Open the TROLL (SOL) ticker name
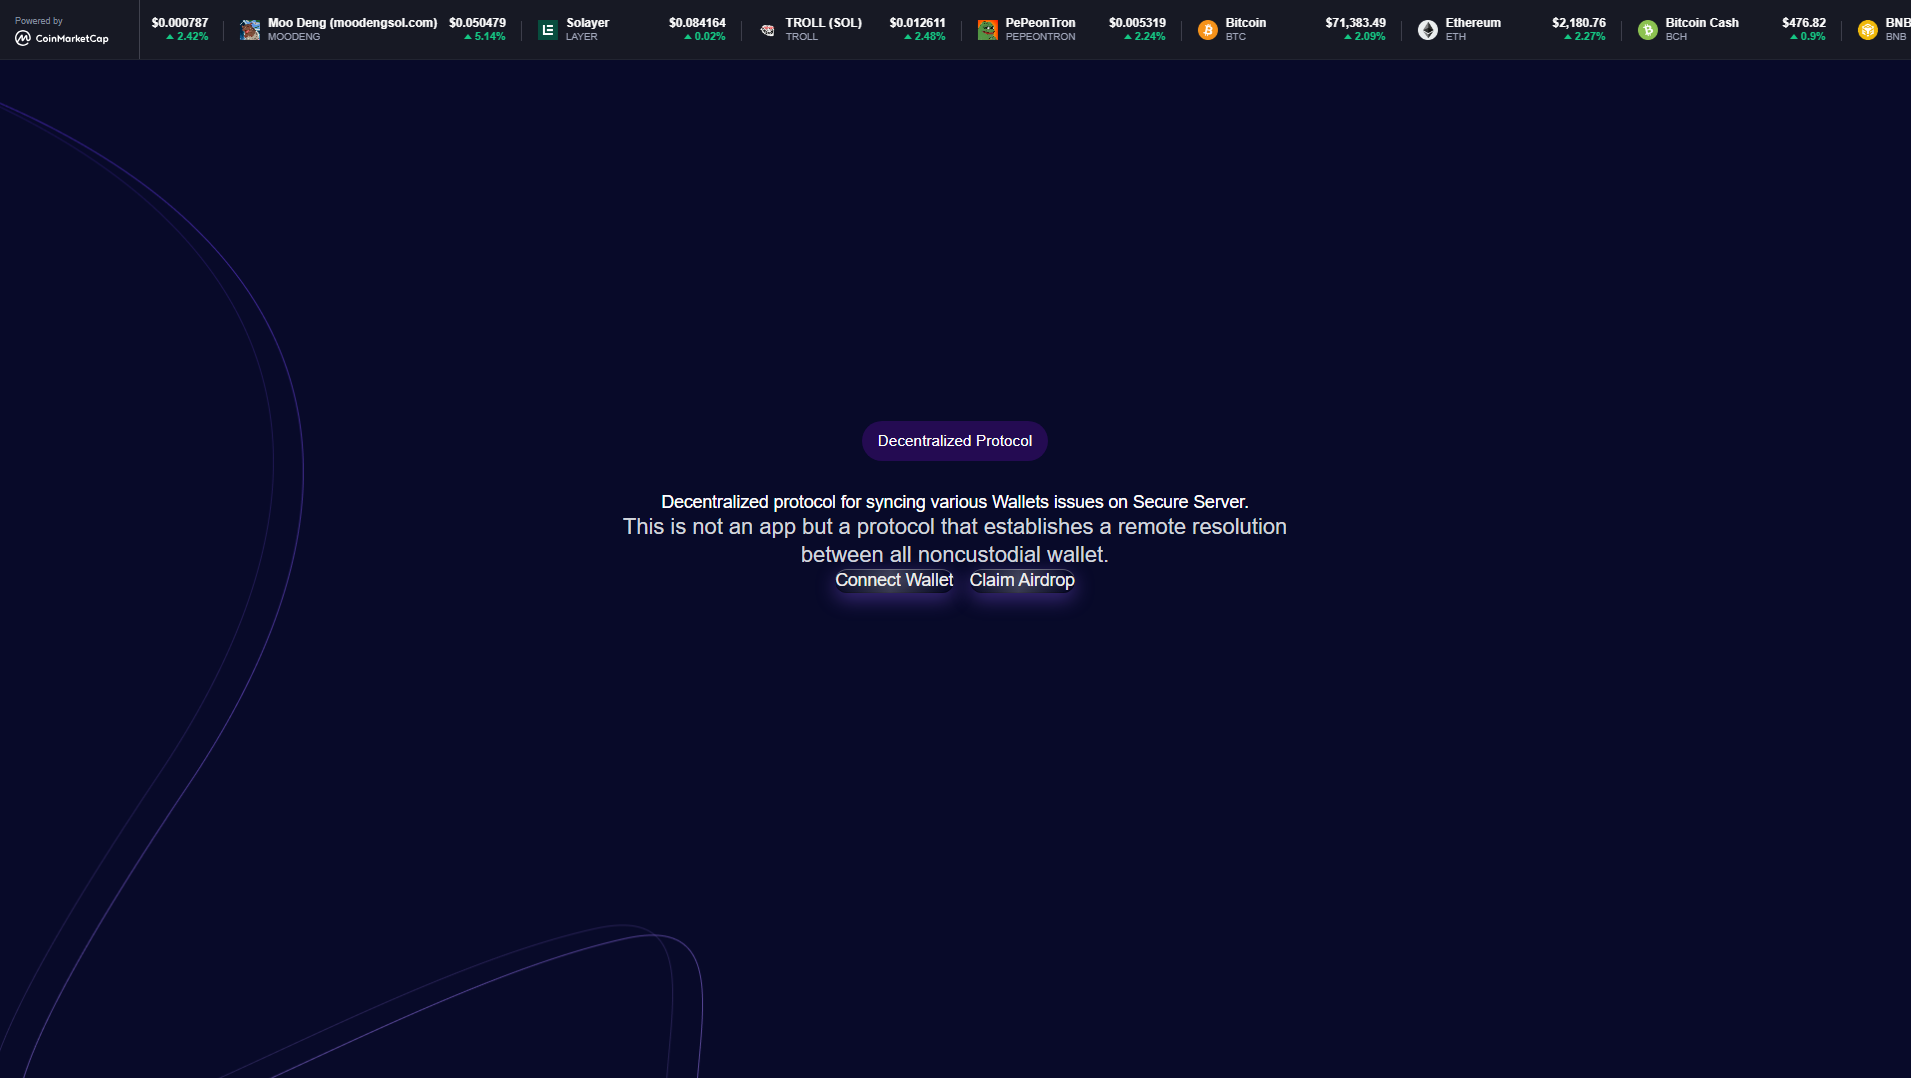This screenshot has width=1911, height=1078. (x=823, y=23)
